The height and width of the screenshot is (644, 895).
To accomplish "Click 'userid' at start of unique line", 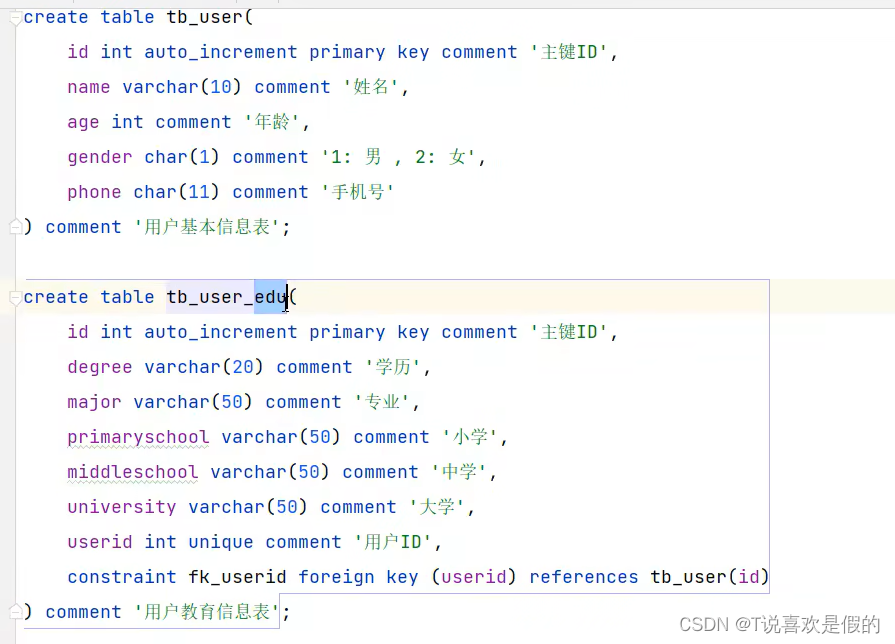I will (99, 542).
